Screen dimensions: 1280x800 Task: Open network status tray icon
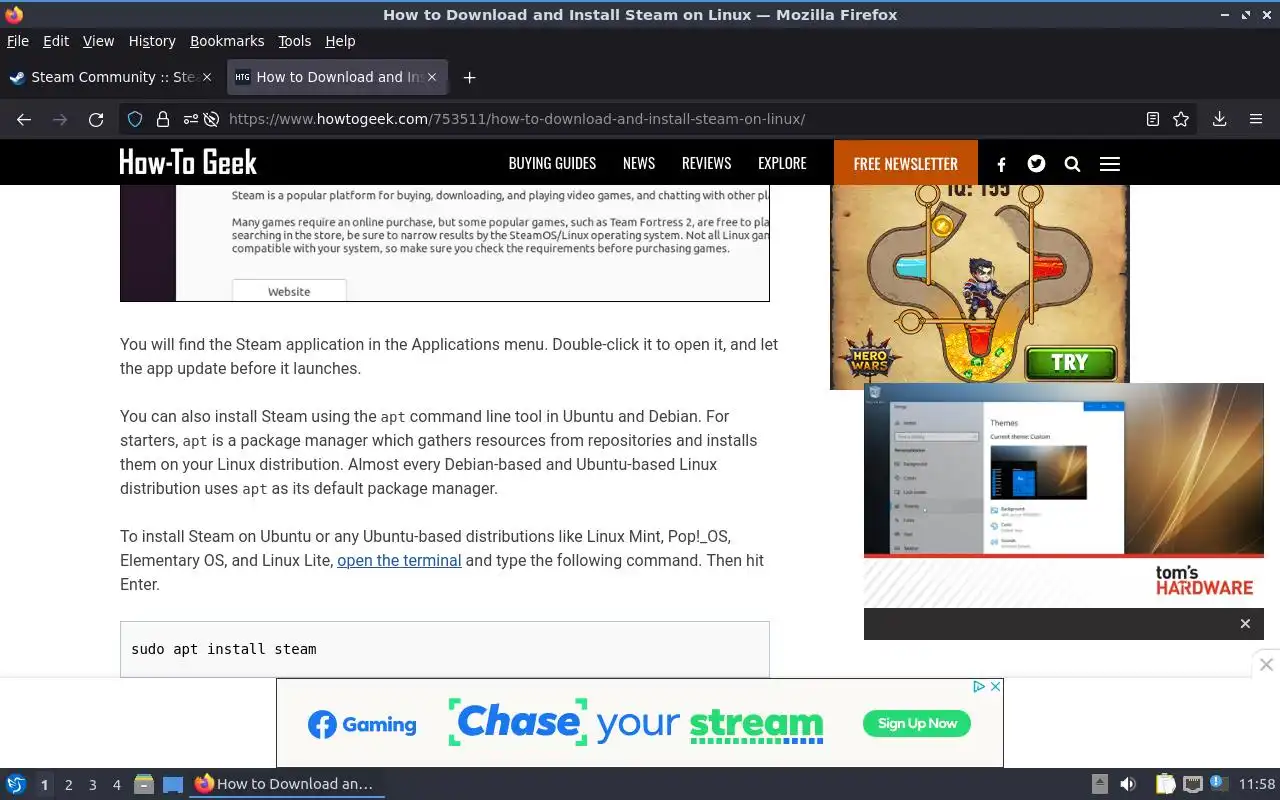click(1192, 784)
